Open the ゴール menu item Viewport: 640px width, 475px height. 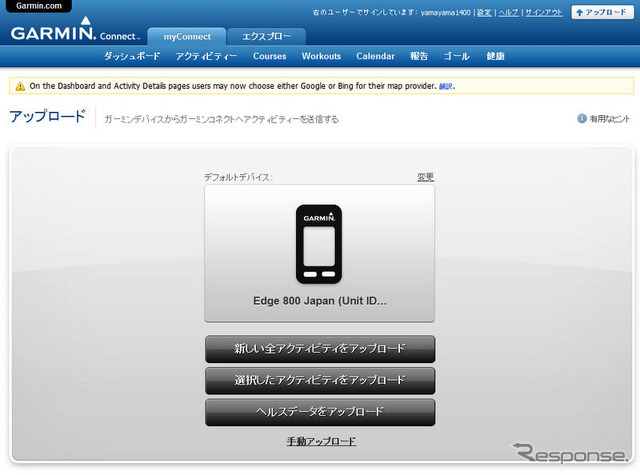point(457,56)
